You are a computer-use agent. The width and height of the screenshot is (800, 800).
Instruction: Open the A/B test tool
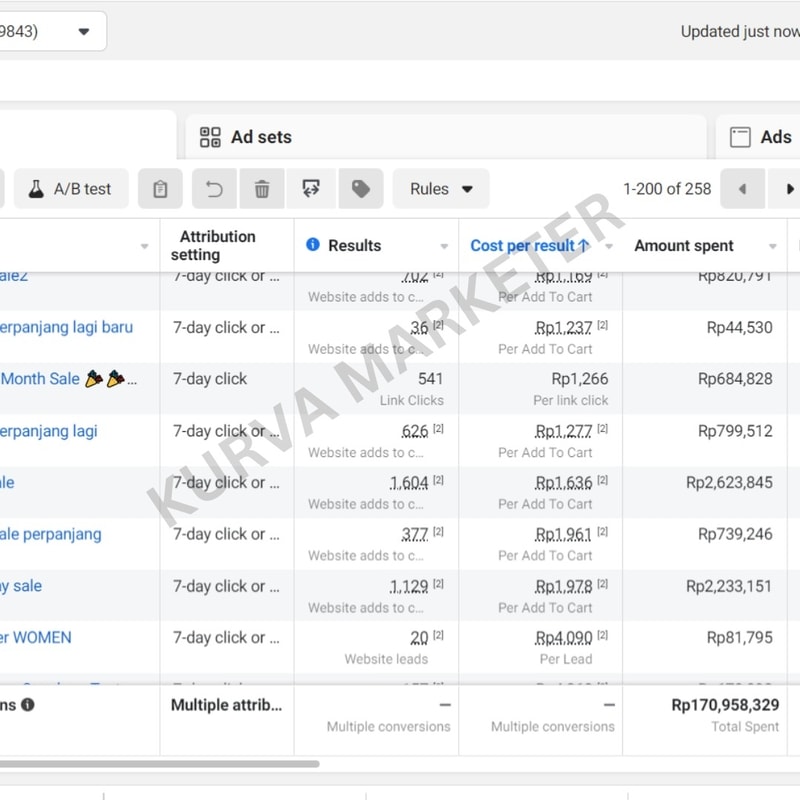click(71, 189)
